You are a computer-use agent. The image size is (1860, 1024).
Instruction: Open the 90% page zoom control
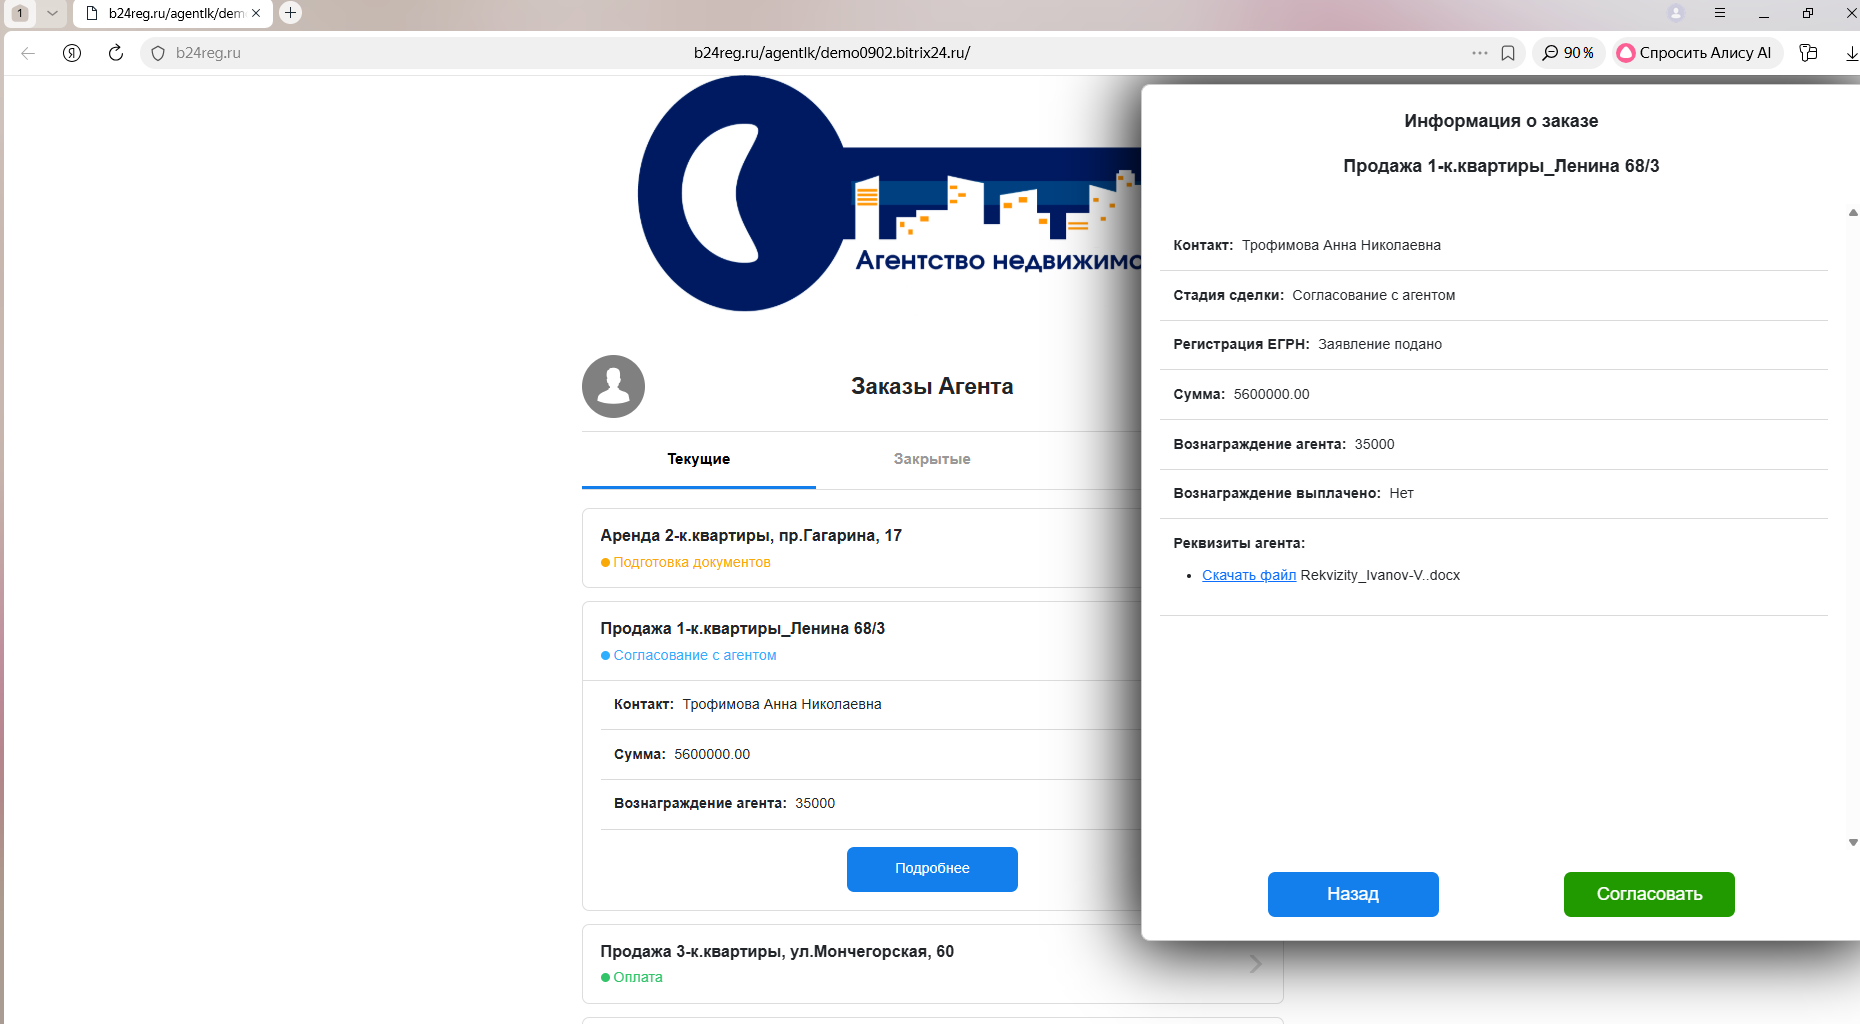point(1568,53)
